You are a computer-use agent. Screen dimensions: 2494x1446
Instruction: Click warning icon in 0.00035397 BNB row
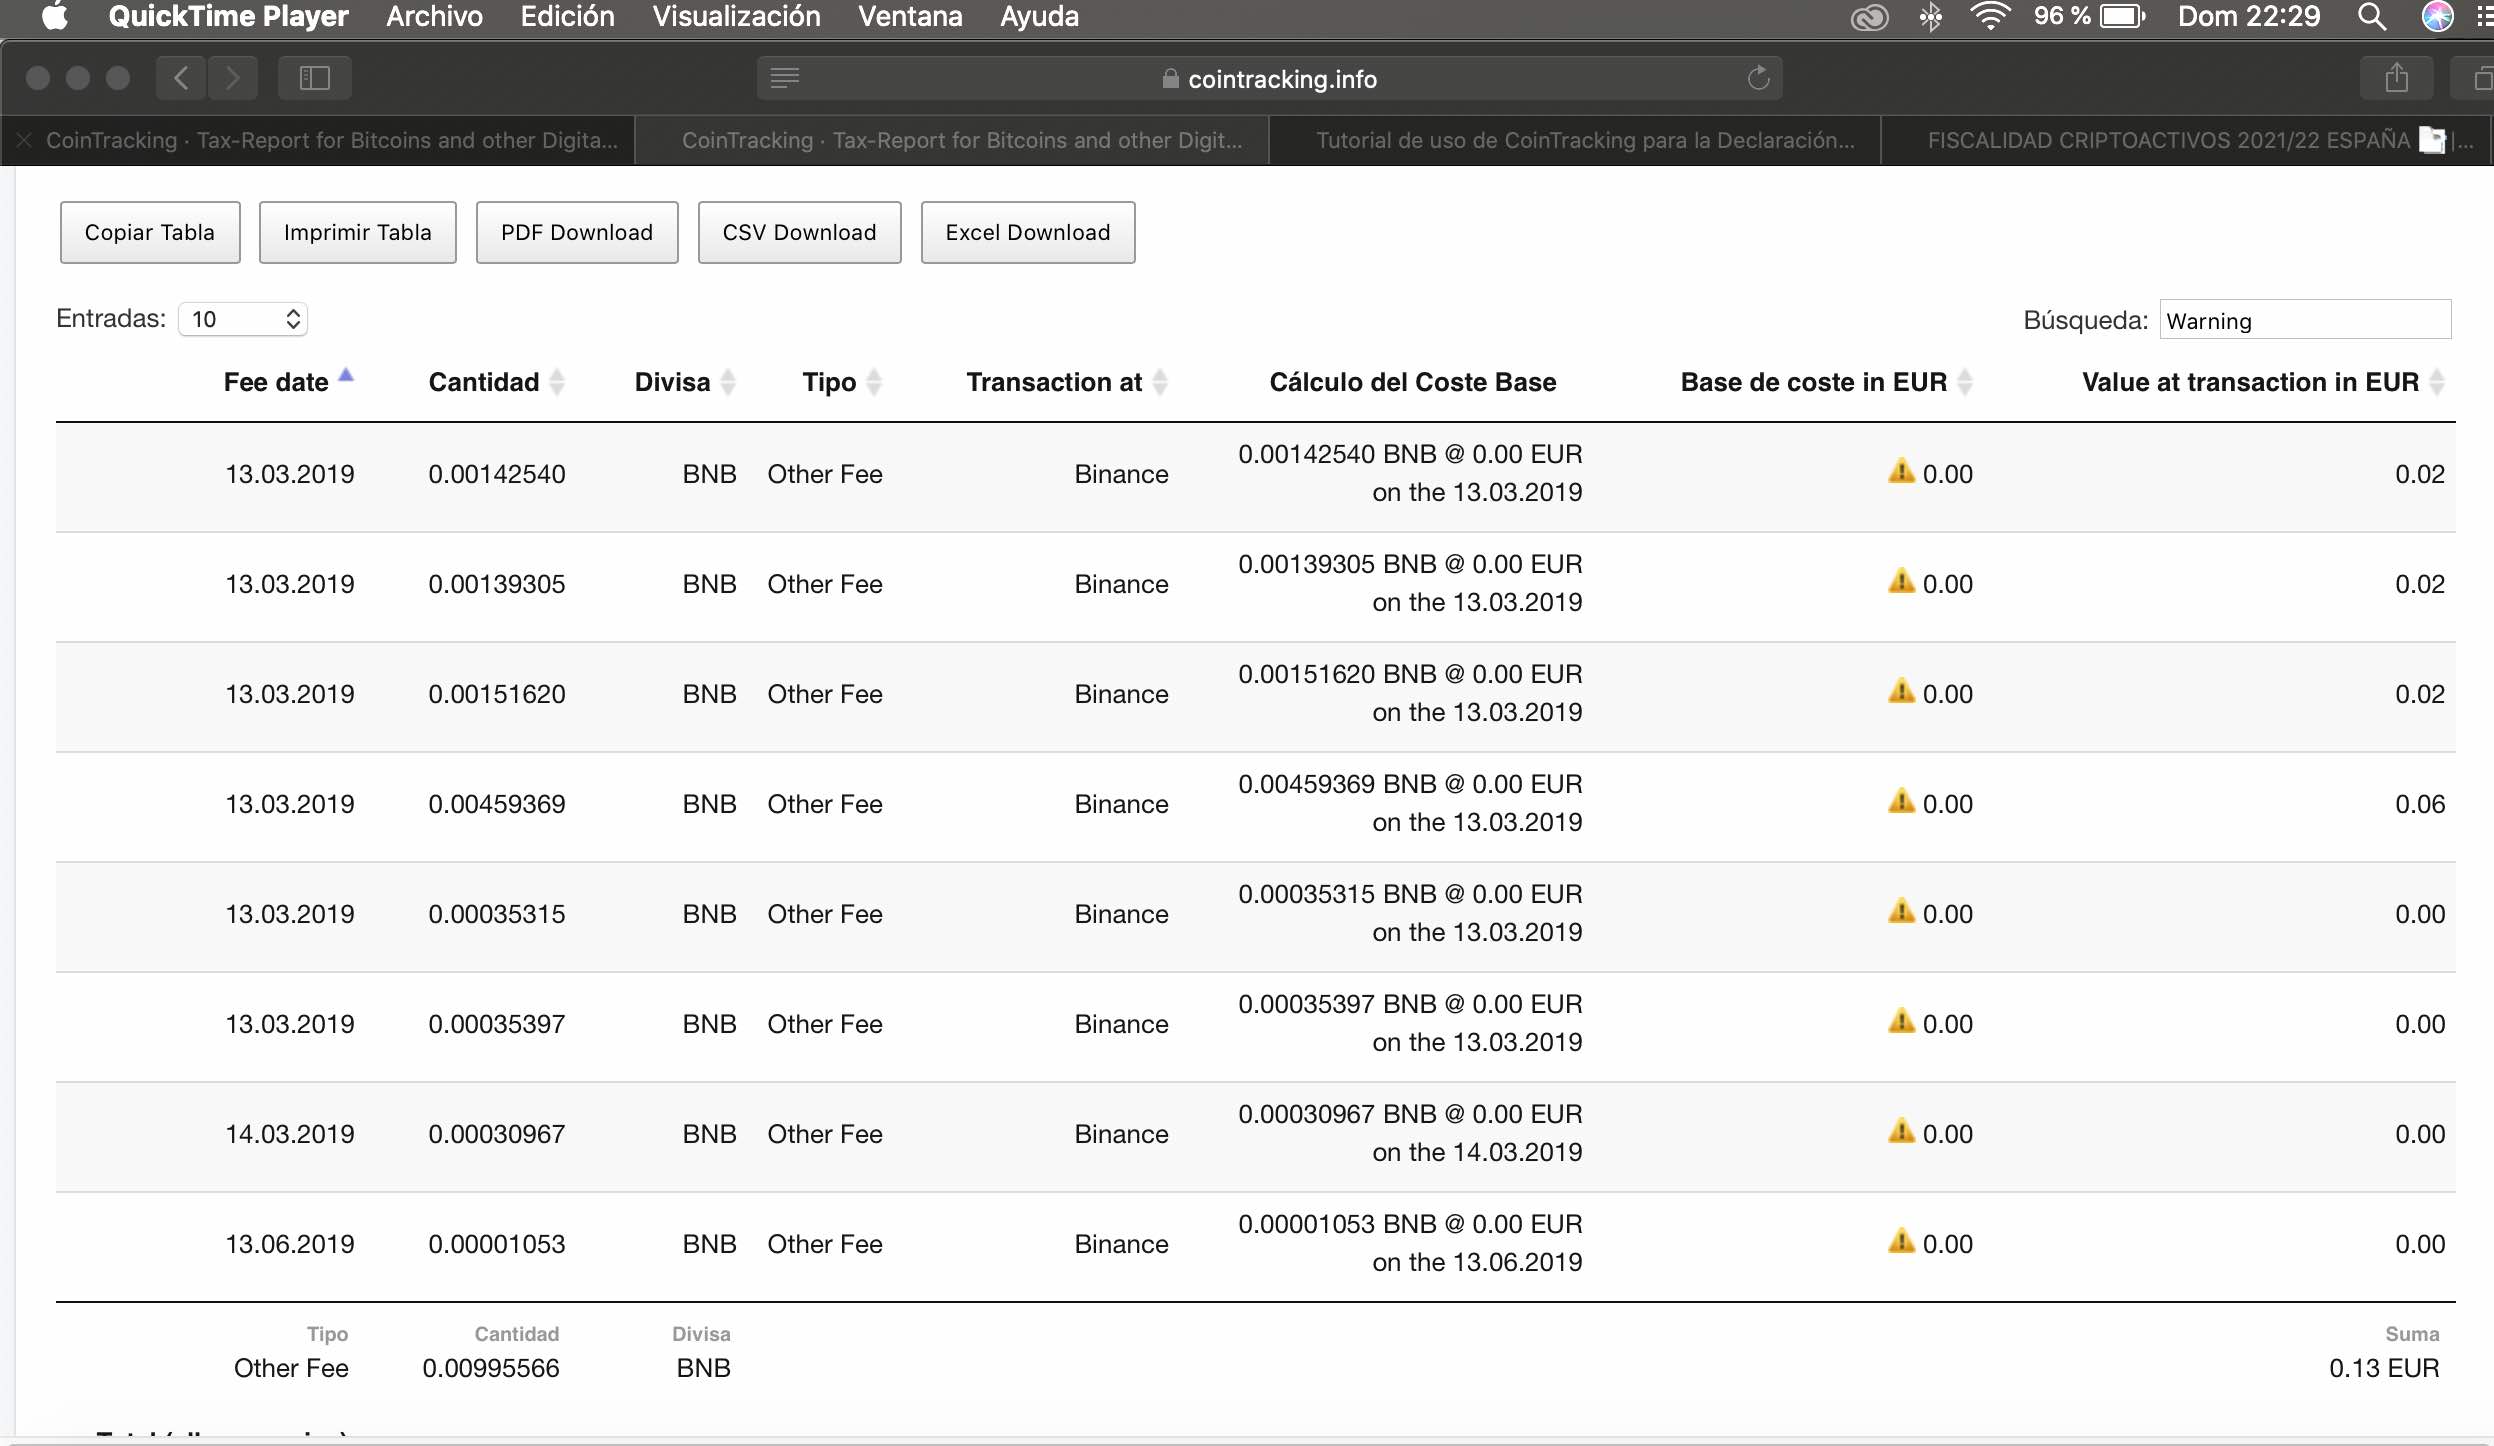(1901, 1021)
